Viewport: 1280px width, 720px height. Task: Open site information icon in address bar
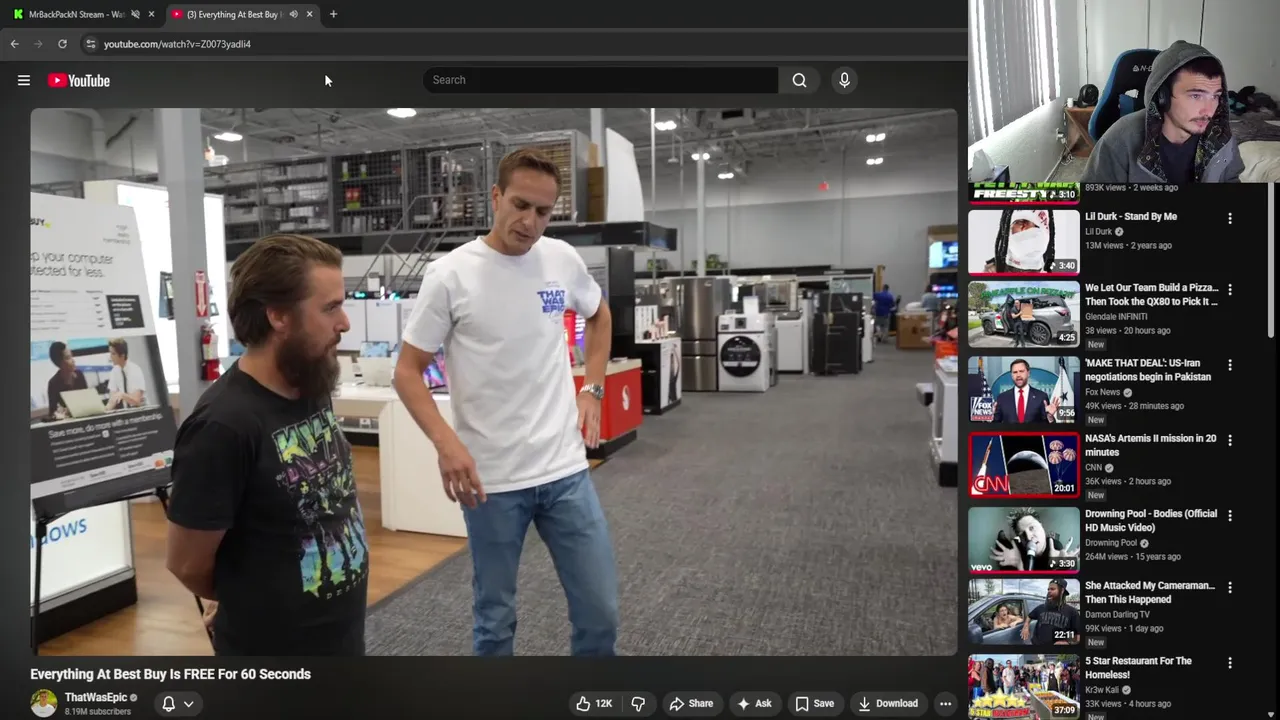[90, 44]
